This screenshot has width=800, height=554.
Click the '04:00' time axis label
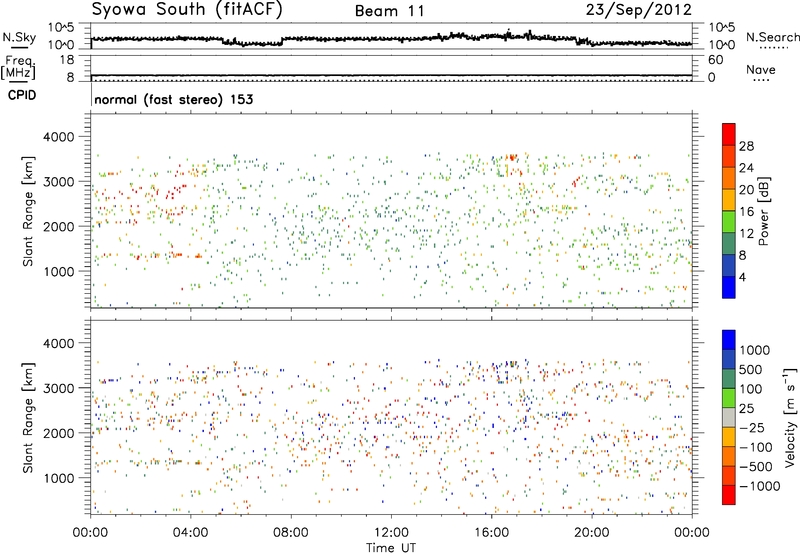click(190, 533)
